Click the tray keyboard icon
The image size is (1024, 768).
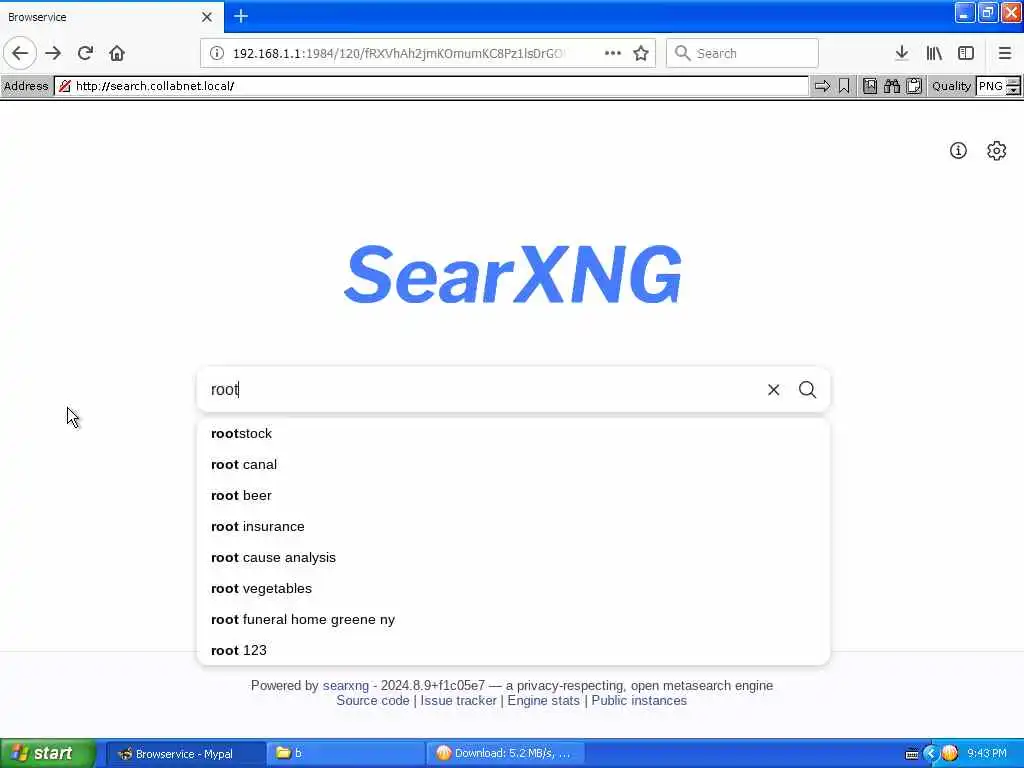pyautogui.click(x=912, y=754)
